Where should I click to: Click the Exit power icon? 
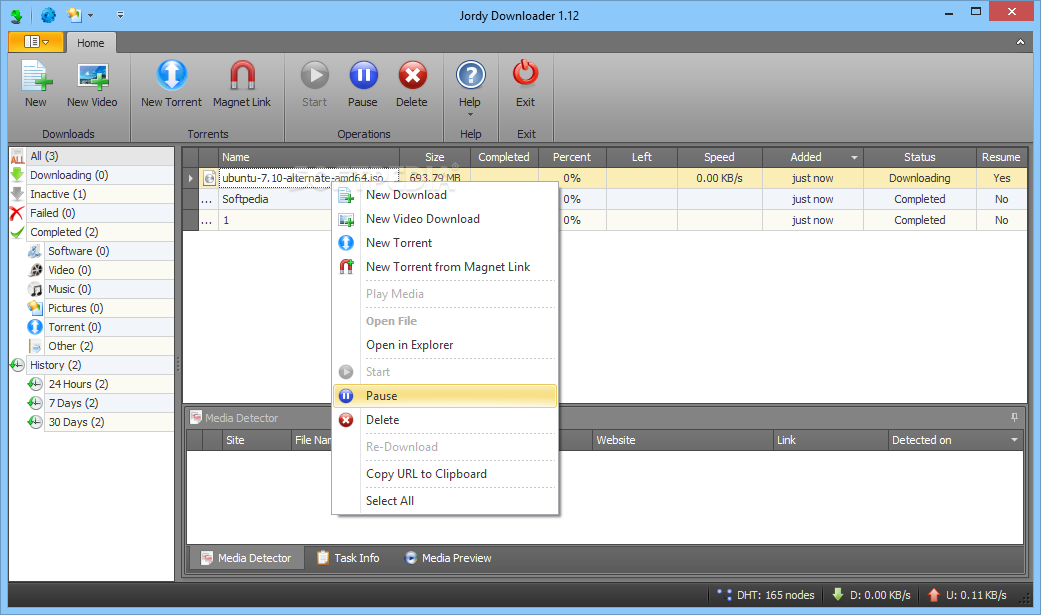(525, 74)
